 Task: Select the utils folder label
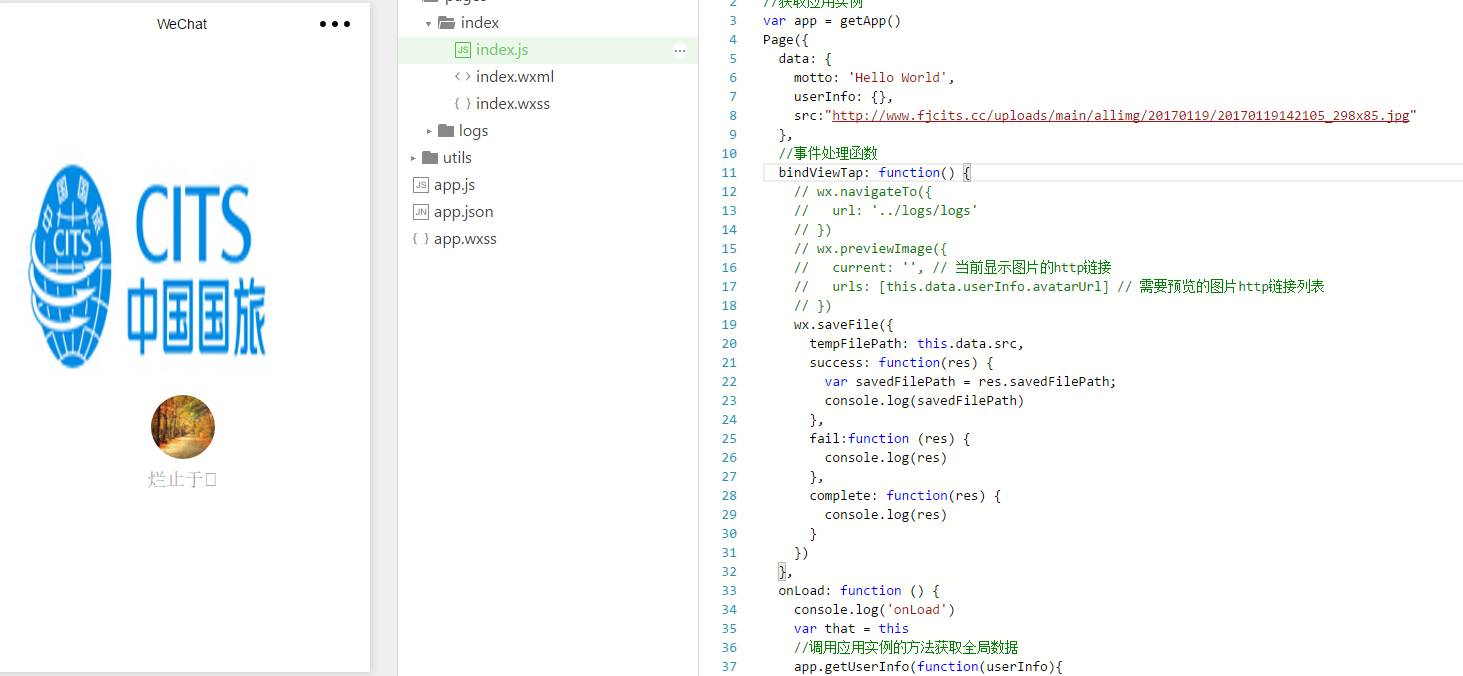tap(457, 158)
